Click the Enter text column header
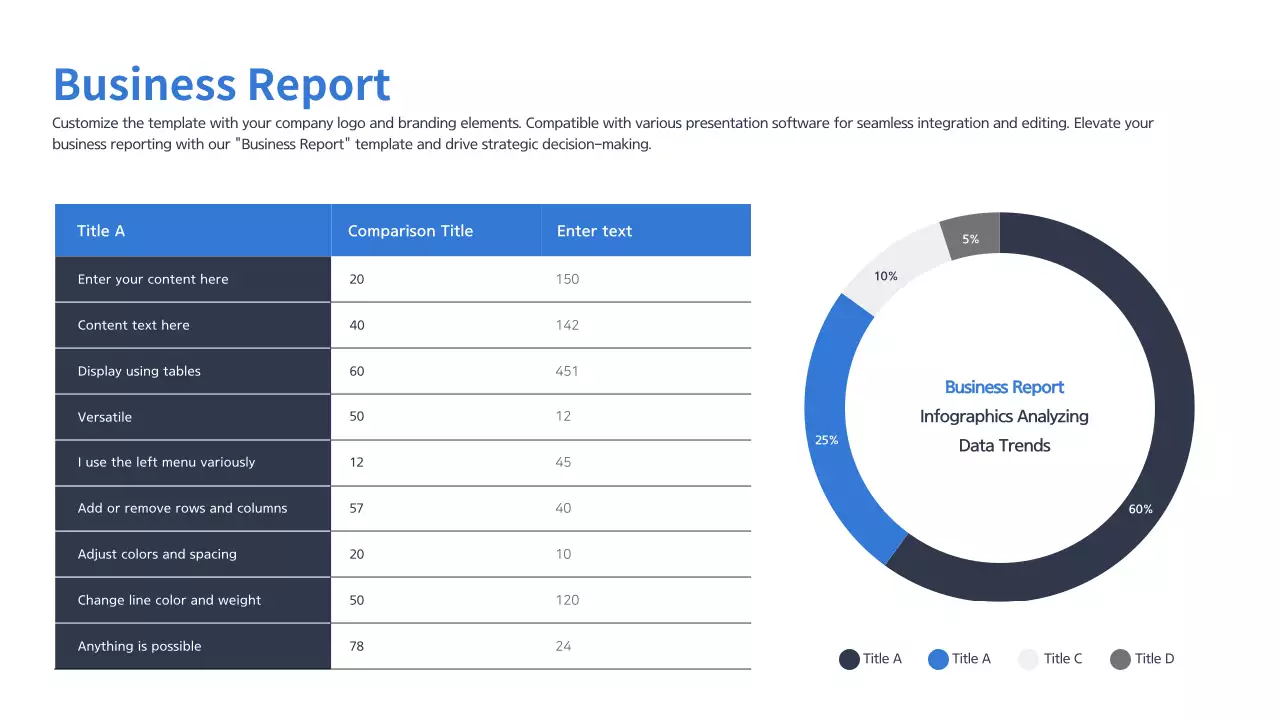The width and height of the screenshot is (1280, 720). coord(594,230)
